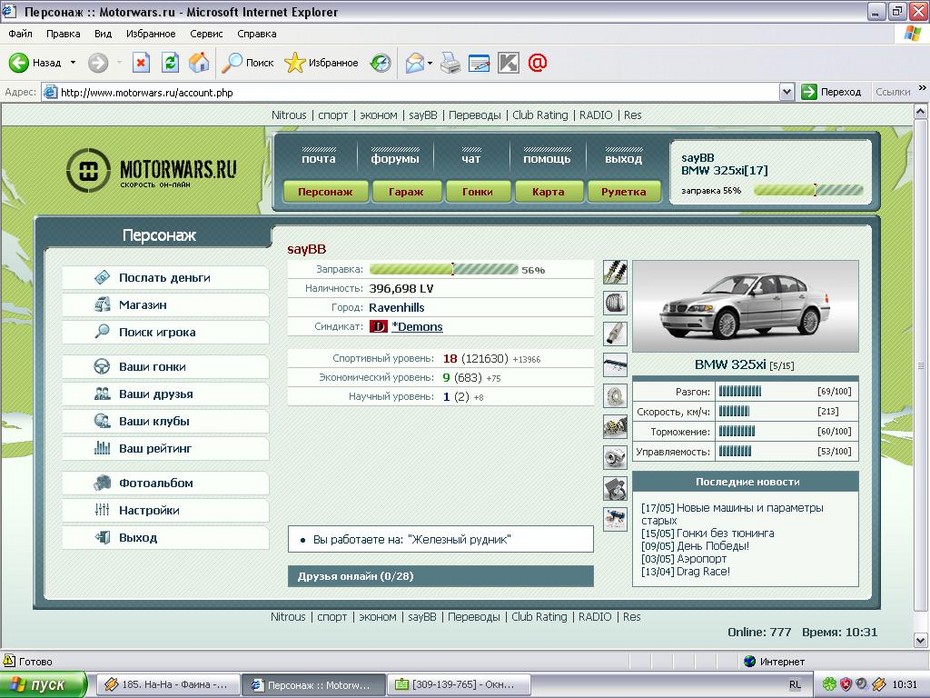Select the Персонаж tab

pyautogui.click(x=325, y=192)
